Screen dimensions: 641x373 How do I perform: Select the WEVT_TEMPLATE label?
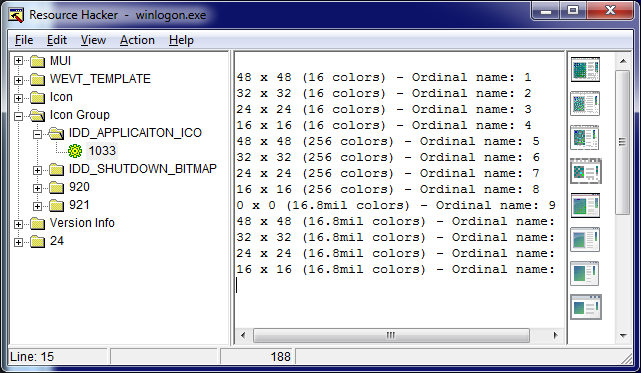[100, 79]
